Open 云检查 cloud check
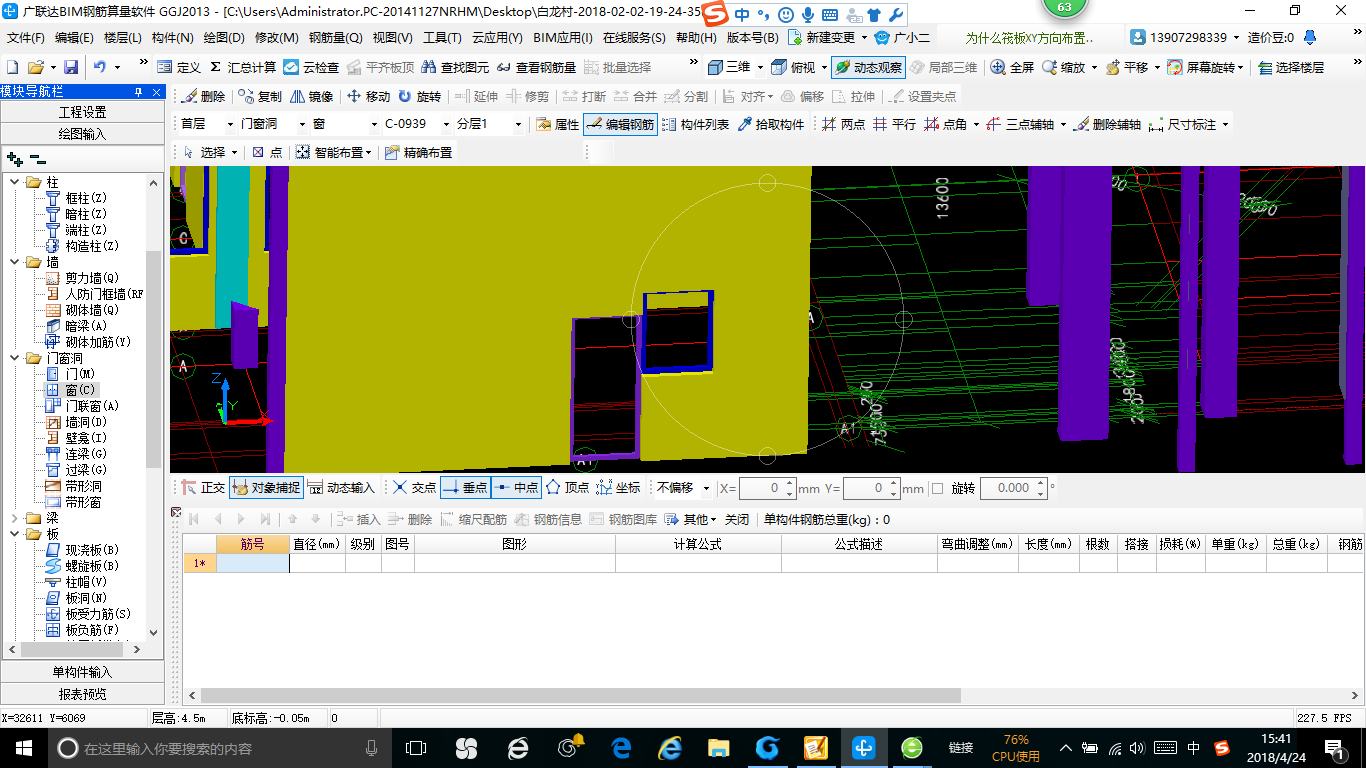 point(311,67)
